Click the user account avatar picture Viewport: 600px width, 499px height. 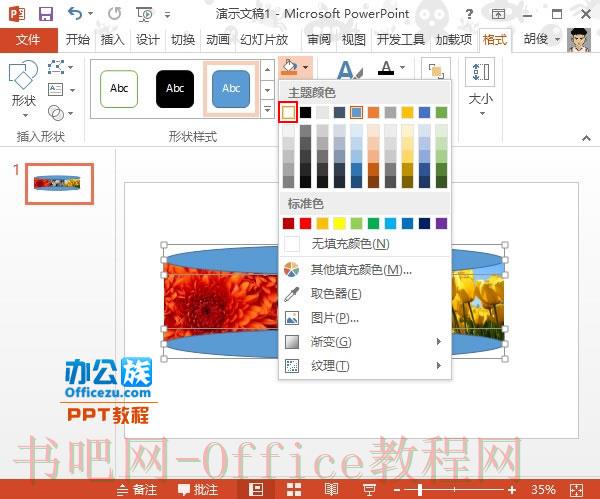point(579,39)
